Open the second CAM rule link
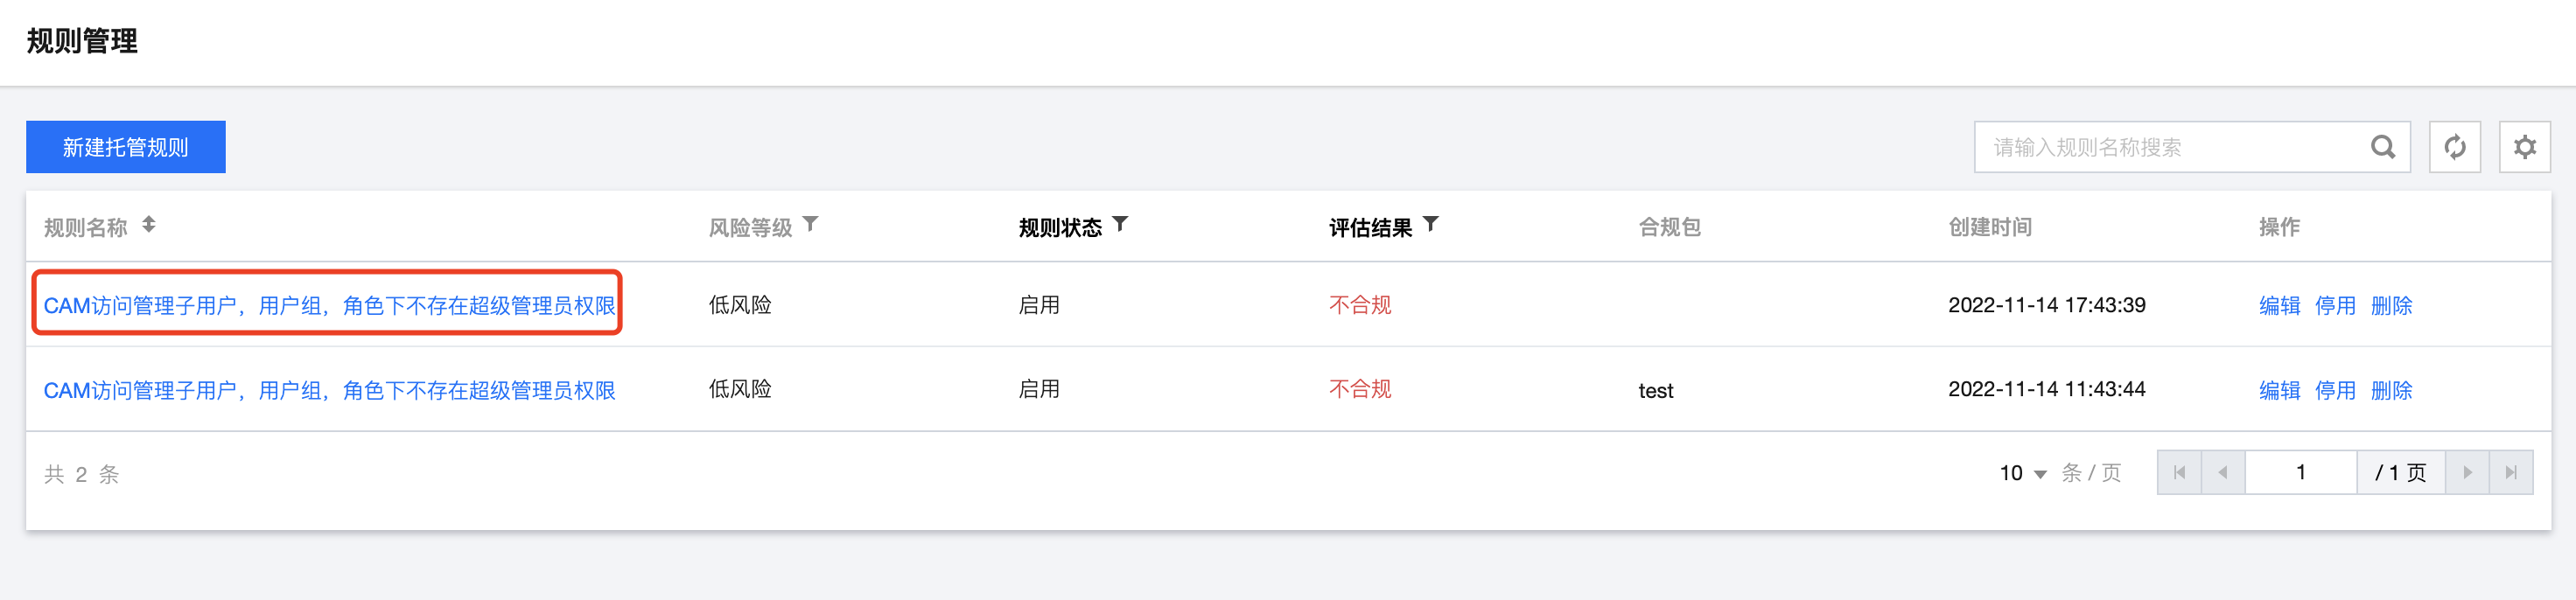This screenshot has height=600, width=2576. [329, 390]
